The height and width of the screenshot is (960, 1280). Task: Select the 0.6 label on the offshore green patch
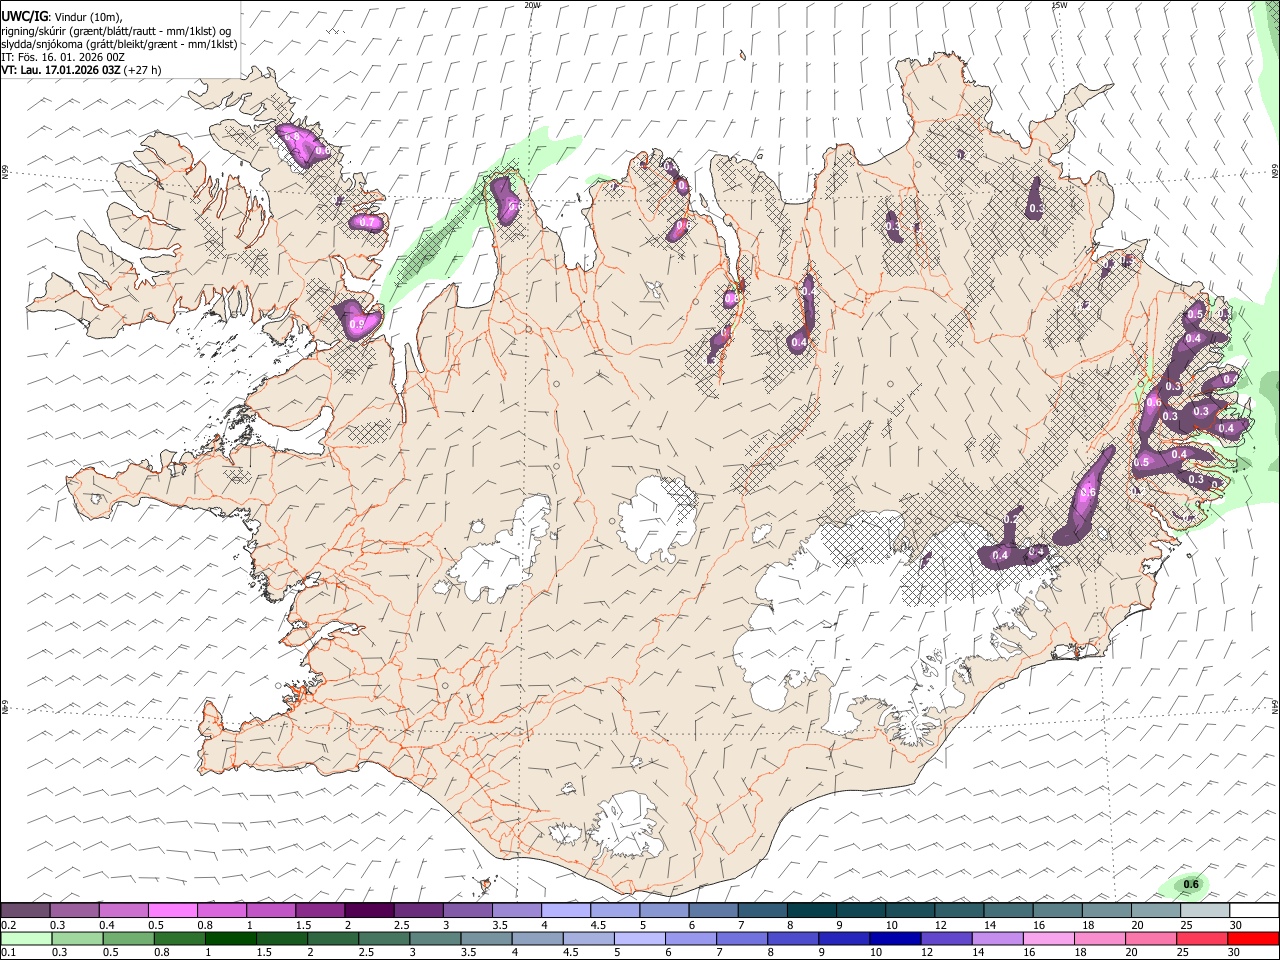[x=1191, y=884]
